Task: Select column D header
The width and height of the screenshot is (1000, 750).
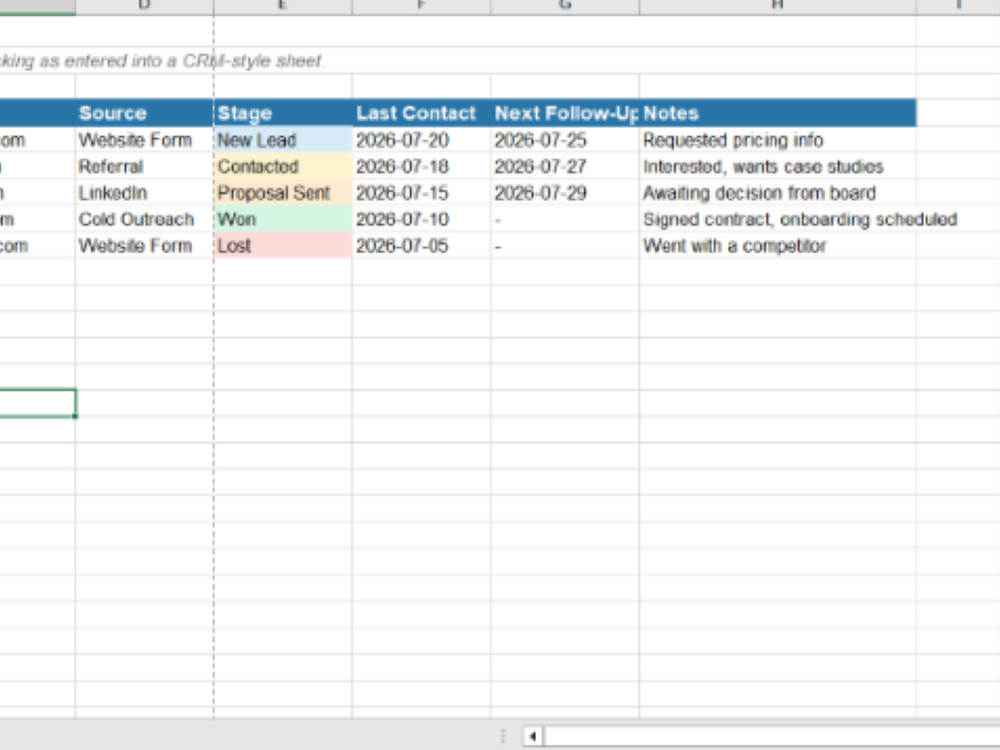Action: [144, 6]
